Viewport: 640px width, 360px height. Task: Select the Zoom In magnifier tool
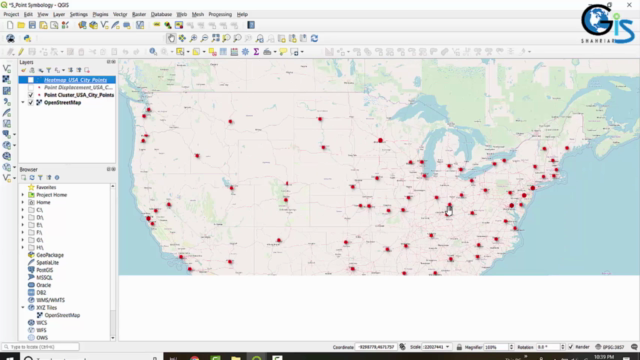pyautogui.click(x=193, y=38)
